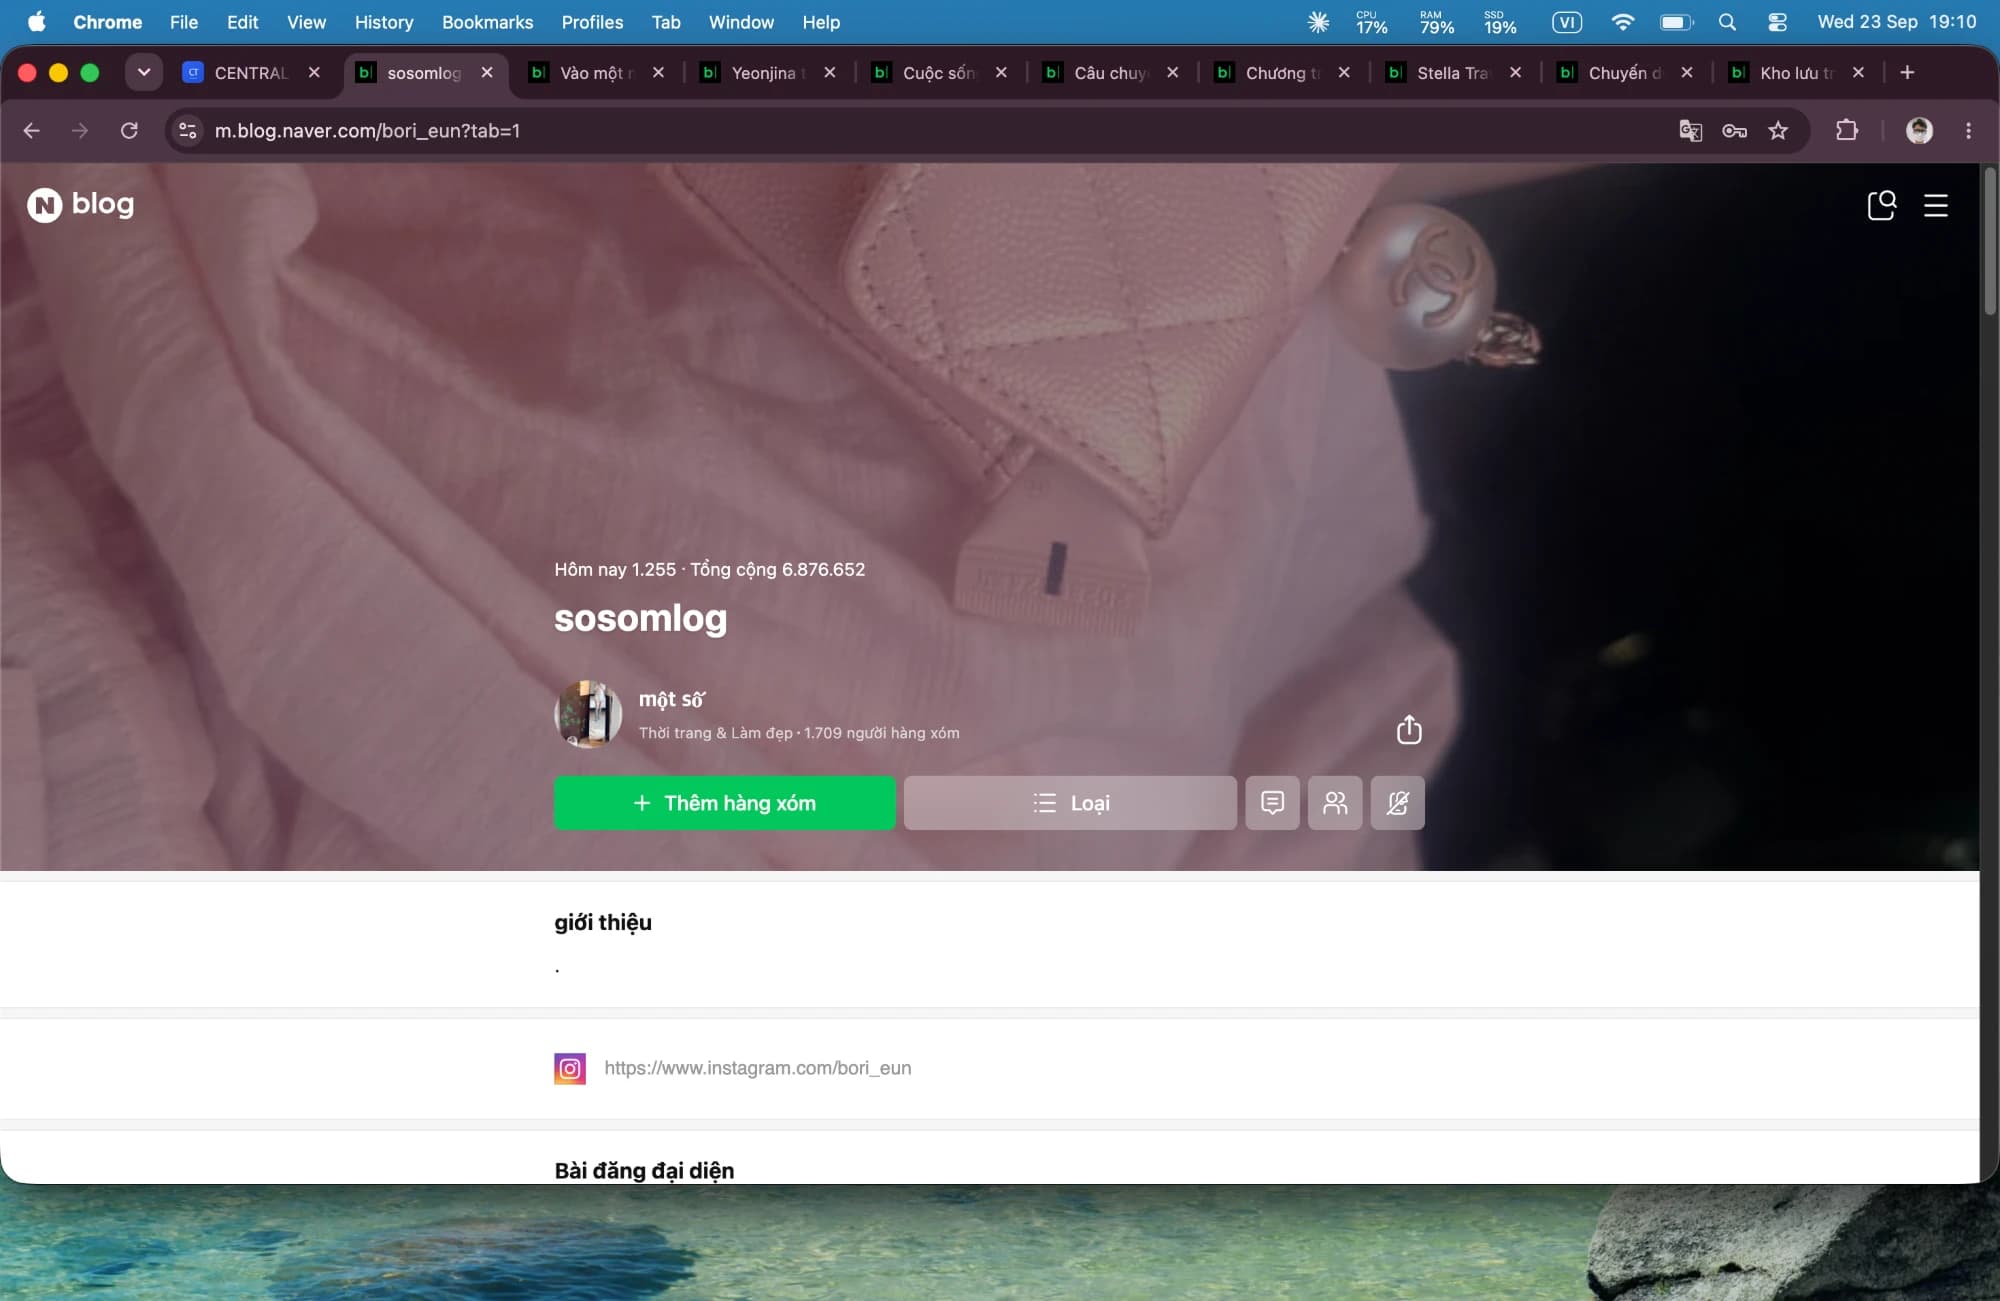Go forward with browser forward arrow

coord(80,130)
